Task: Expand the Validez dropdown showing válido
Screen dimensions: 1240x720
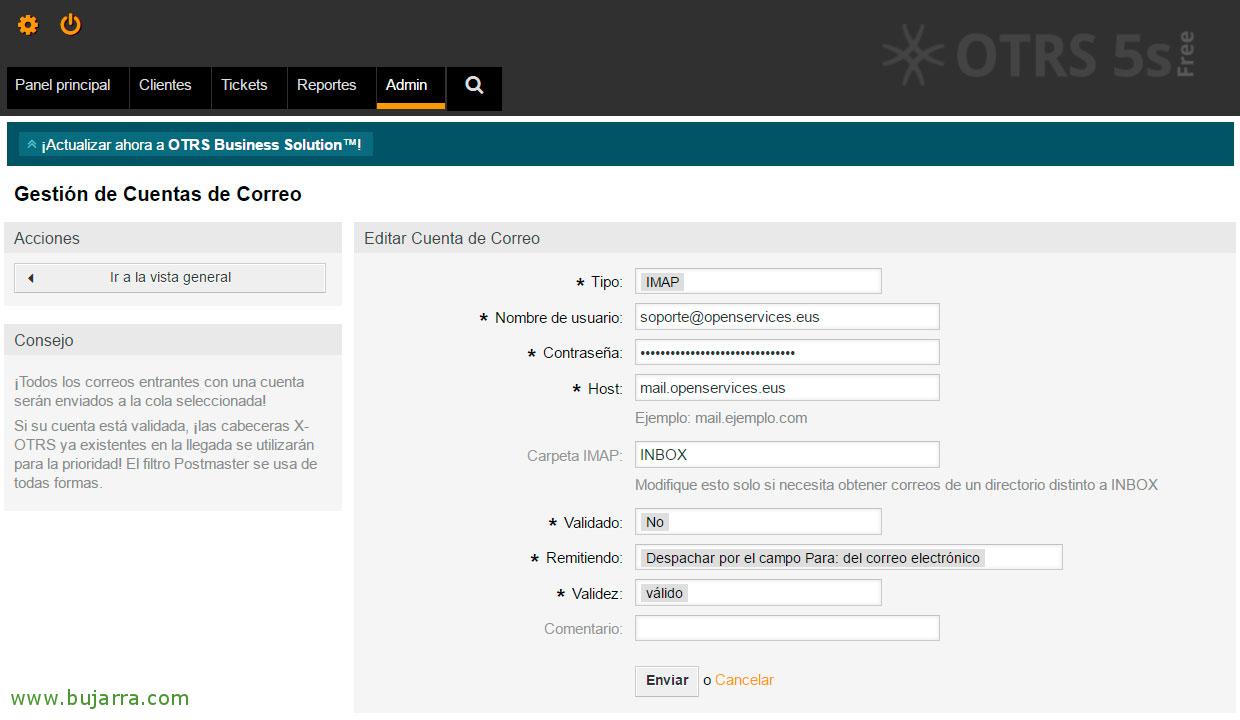Action: tap(758, 593)
